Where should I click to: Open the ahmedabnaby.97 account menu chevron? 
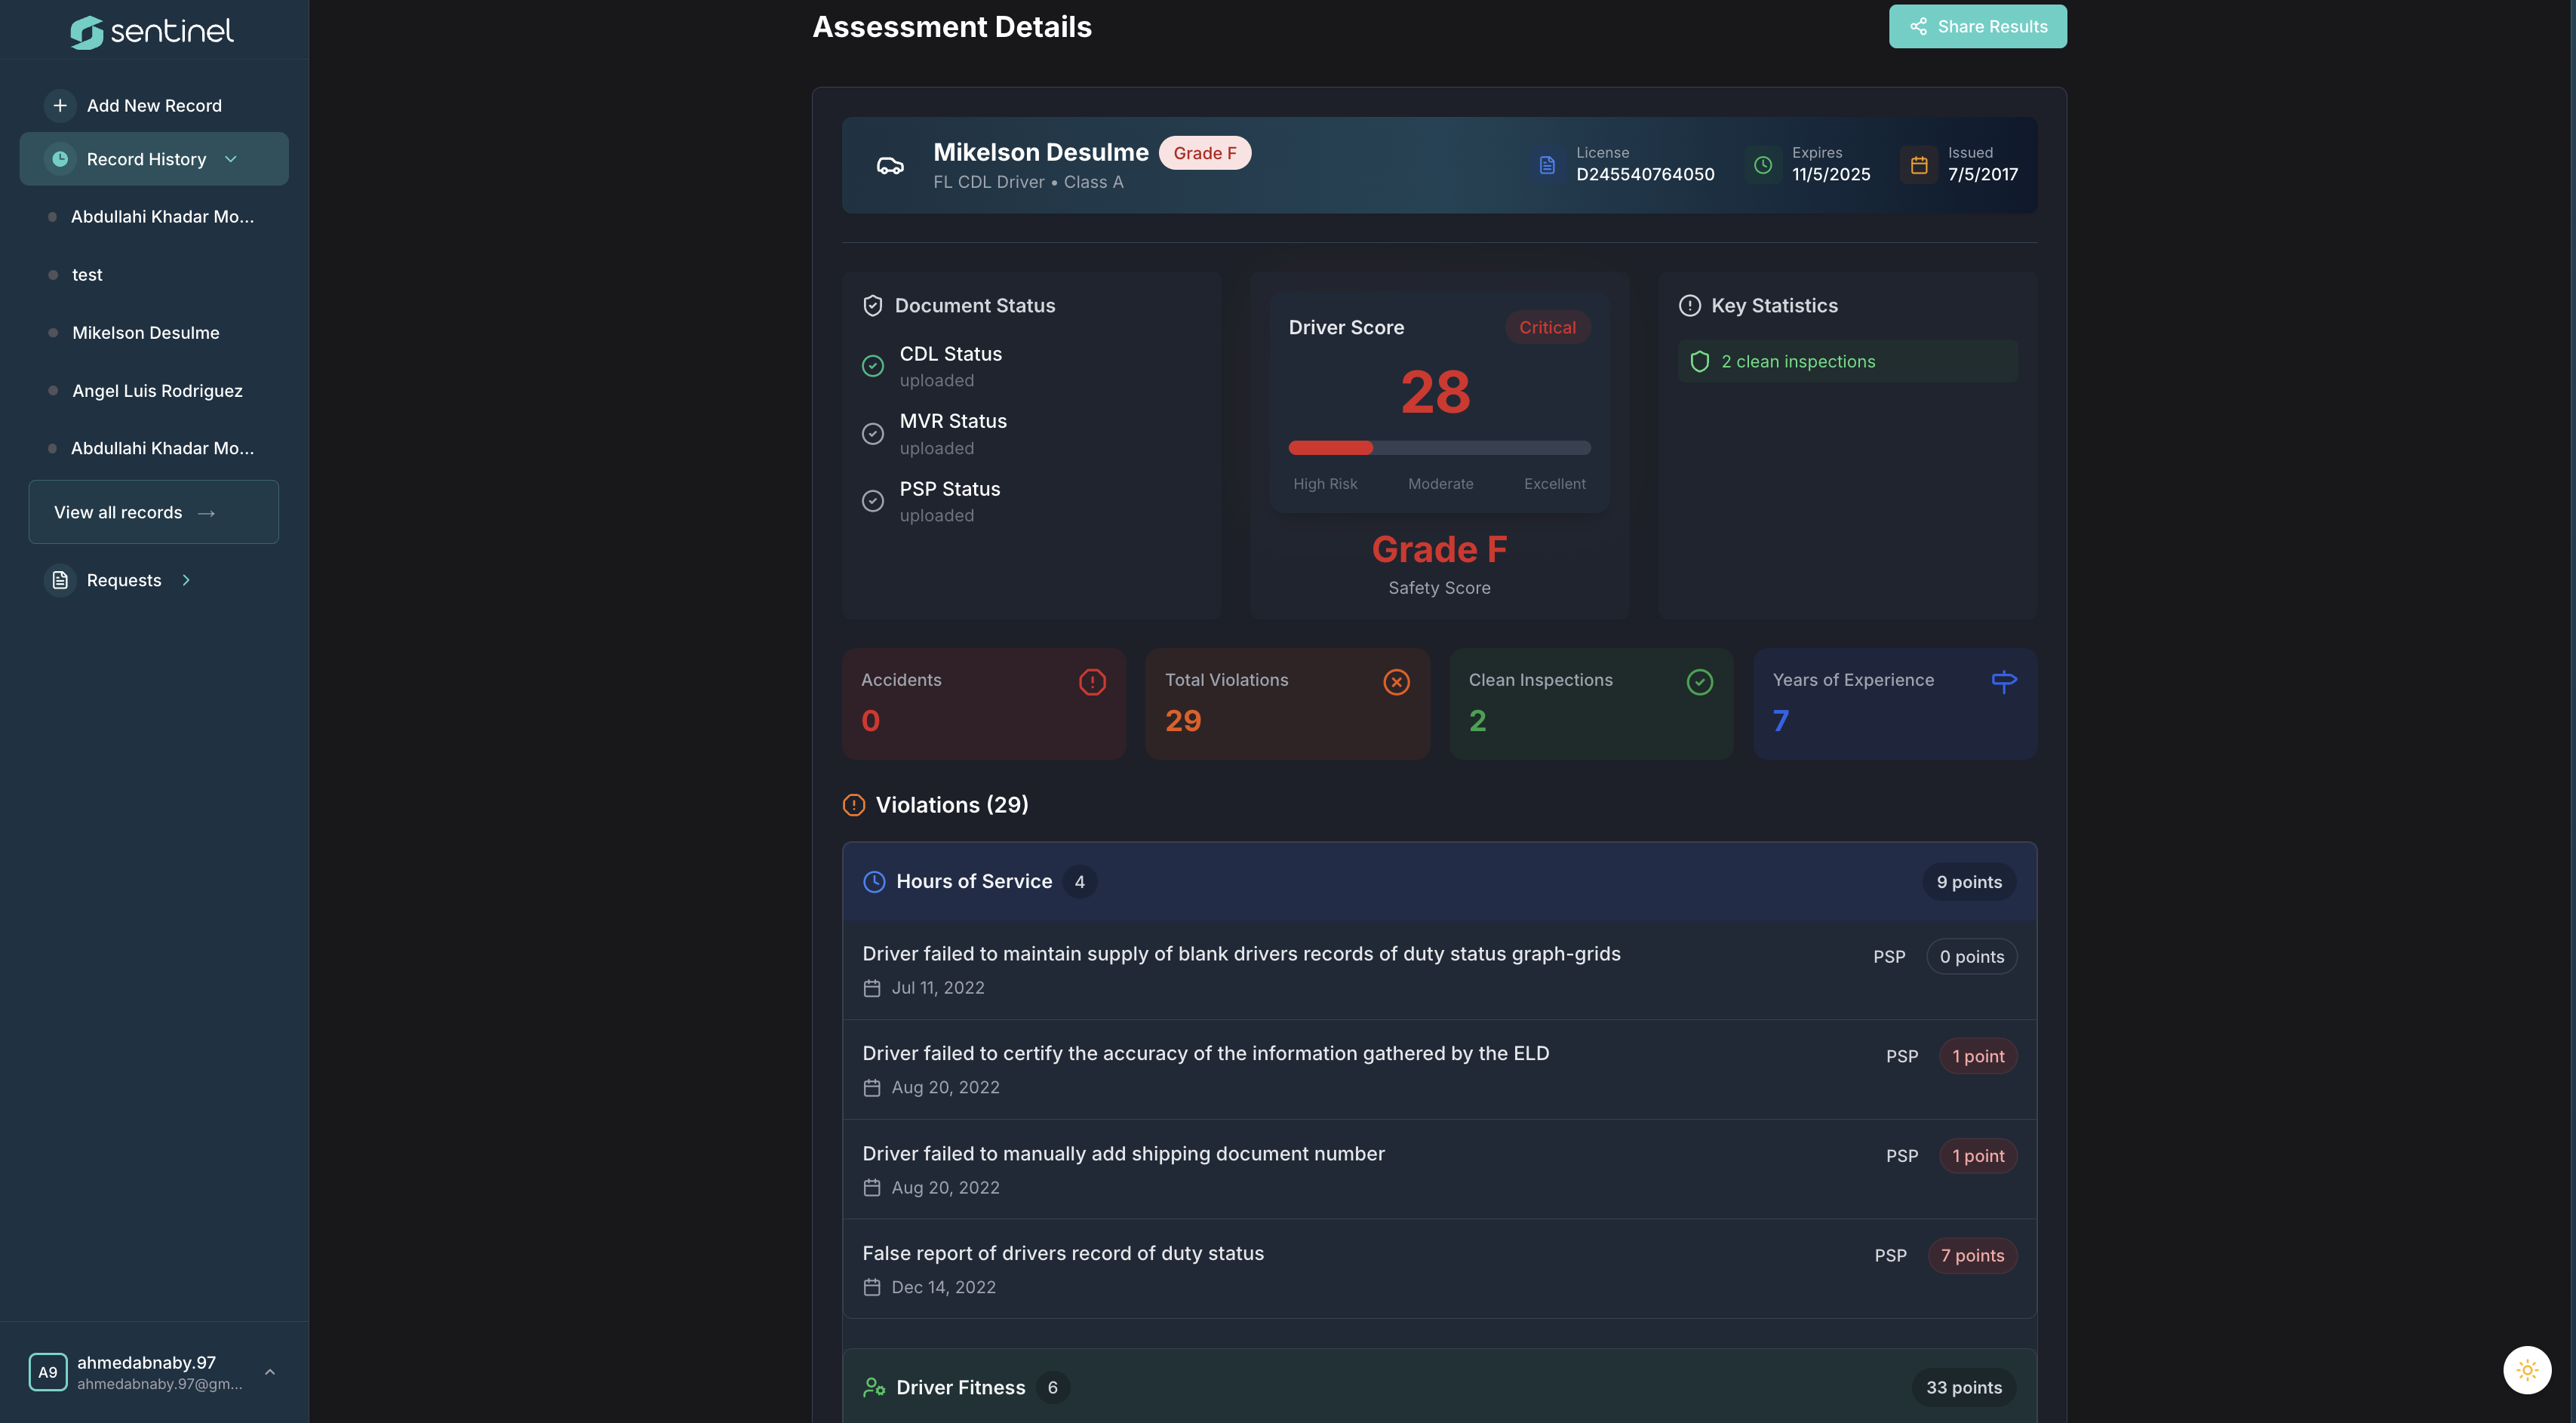click(269, 1372)
